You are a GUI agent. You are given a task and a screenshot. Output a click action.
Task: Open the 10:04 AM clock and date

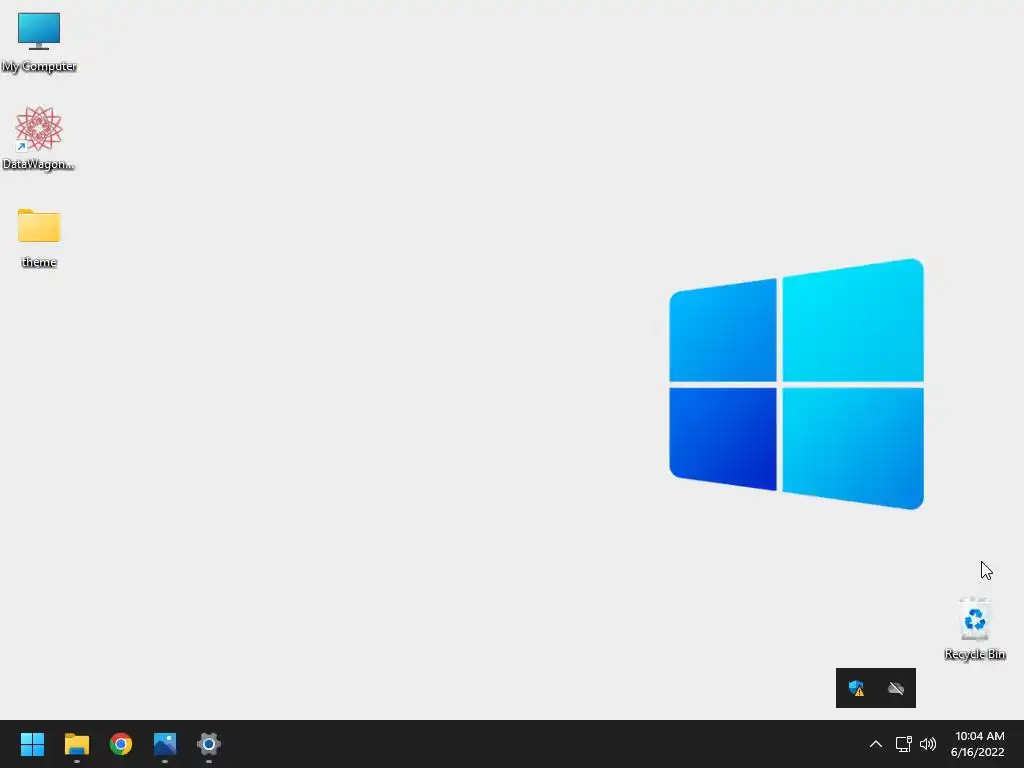978,744
